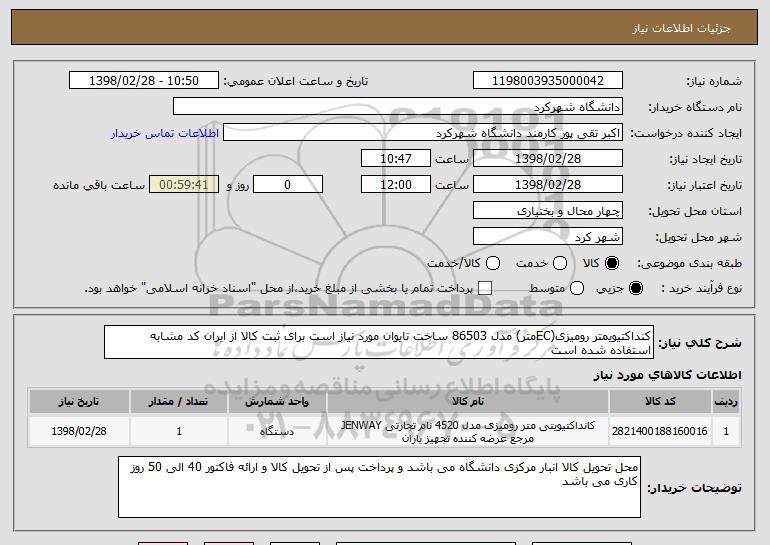The image size is (770, 545).
Task: Click the تاریخ نیاز column header
Action: (79, 402)
